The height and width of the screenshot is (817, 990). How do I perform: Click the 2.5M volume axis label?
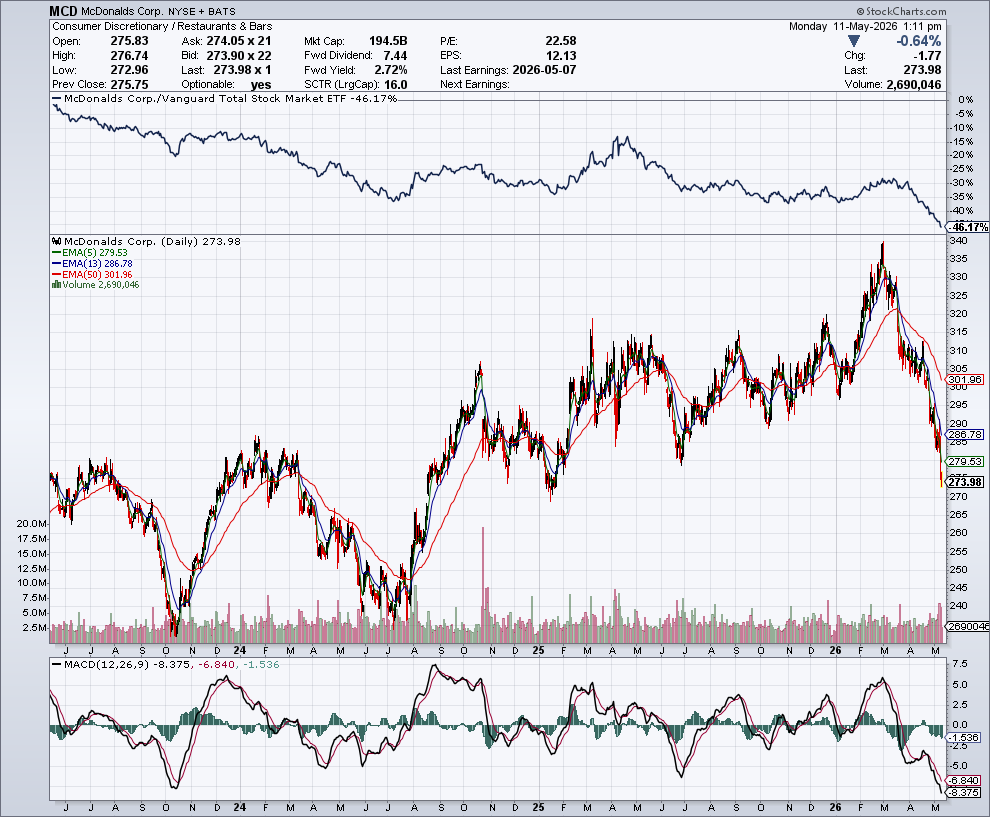point(34,628)
